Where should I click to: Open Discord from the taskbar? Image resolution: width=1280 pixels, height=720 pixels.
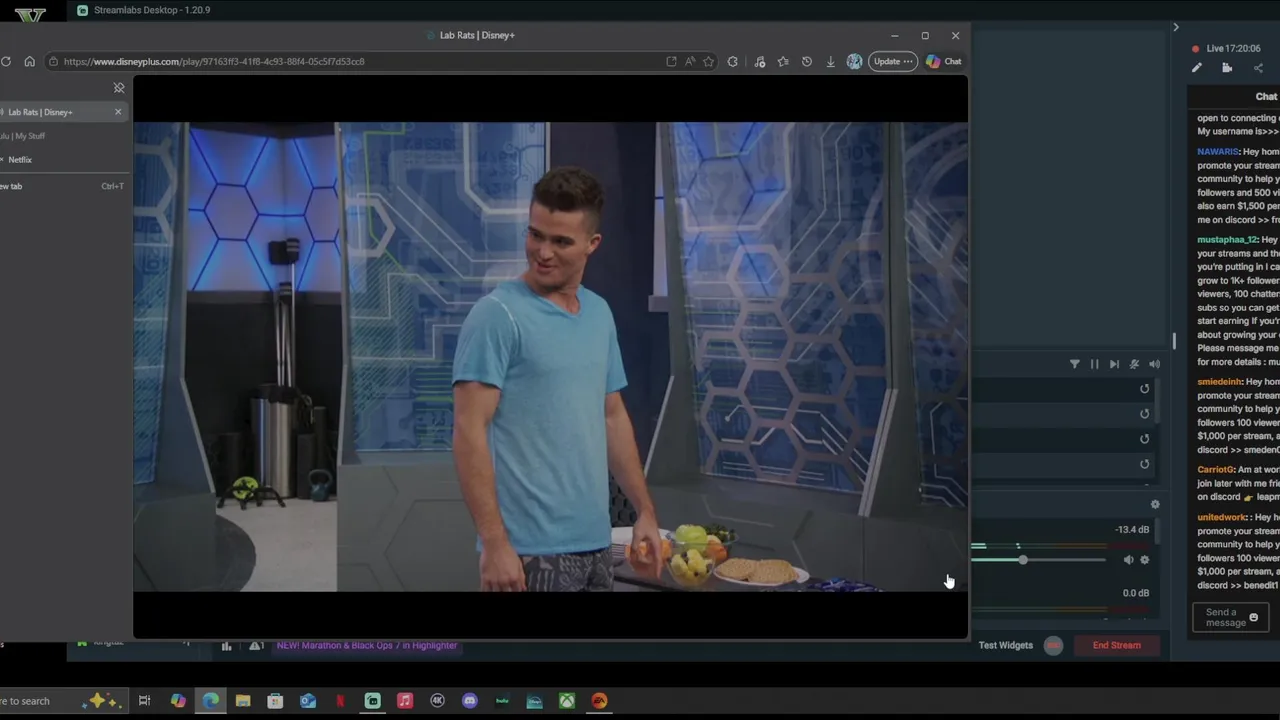[x=470, y=701]
